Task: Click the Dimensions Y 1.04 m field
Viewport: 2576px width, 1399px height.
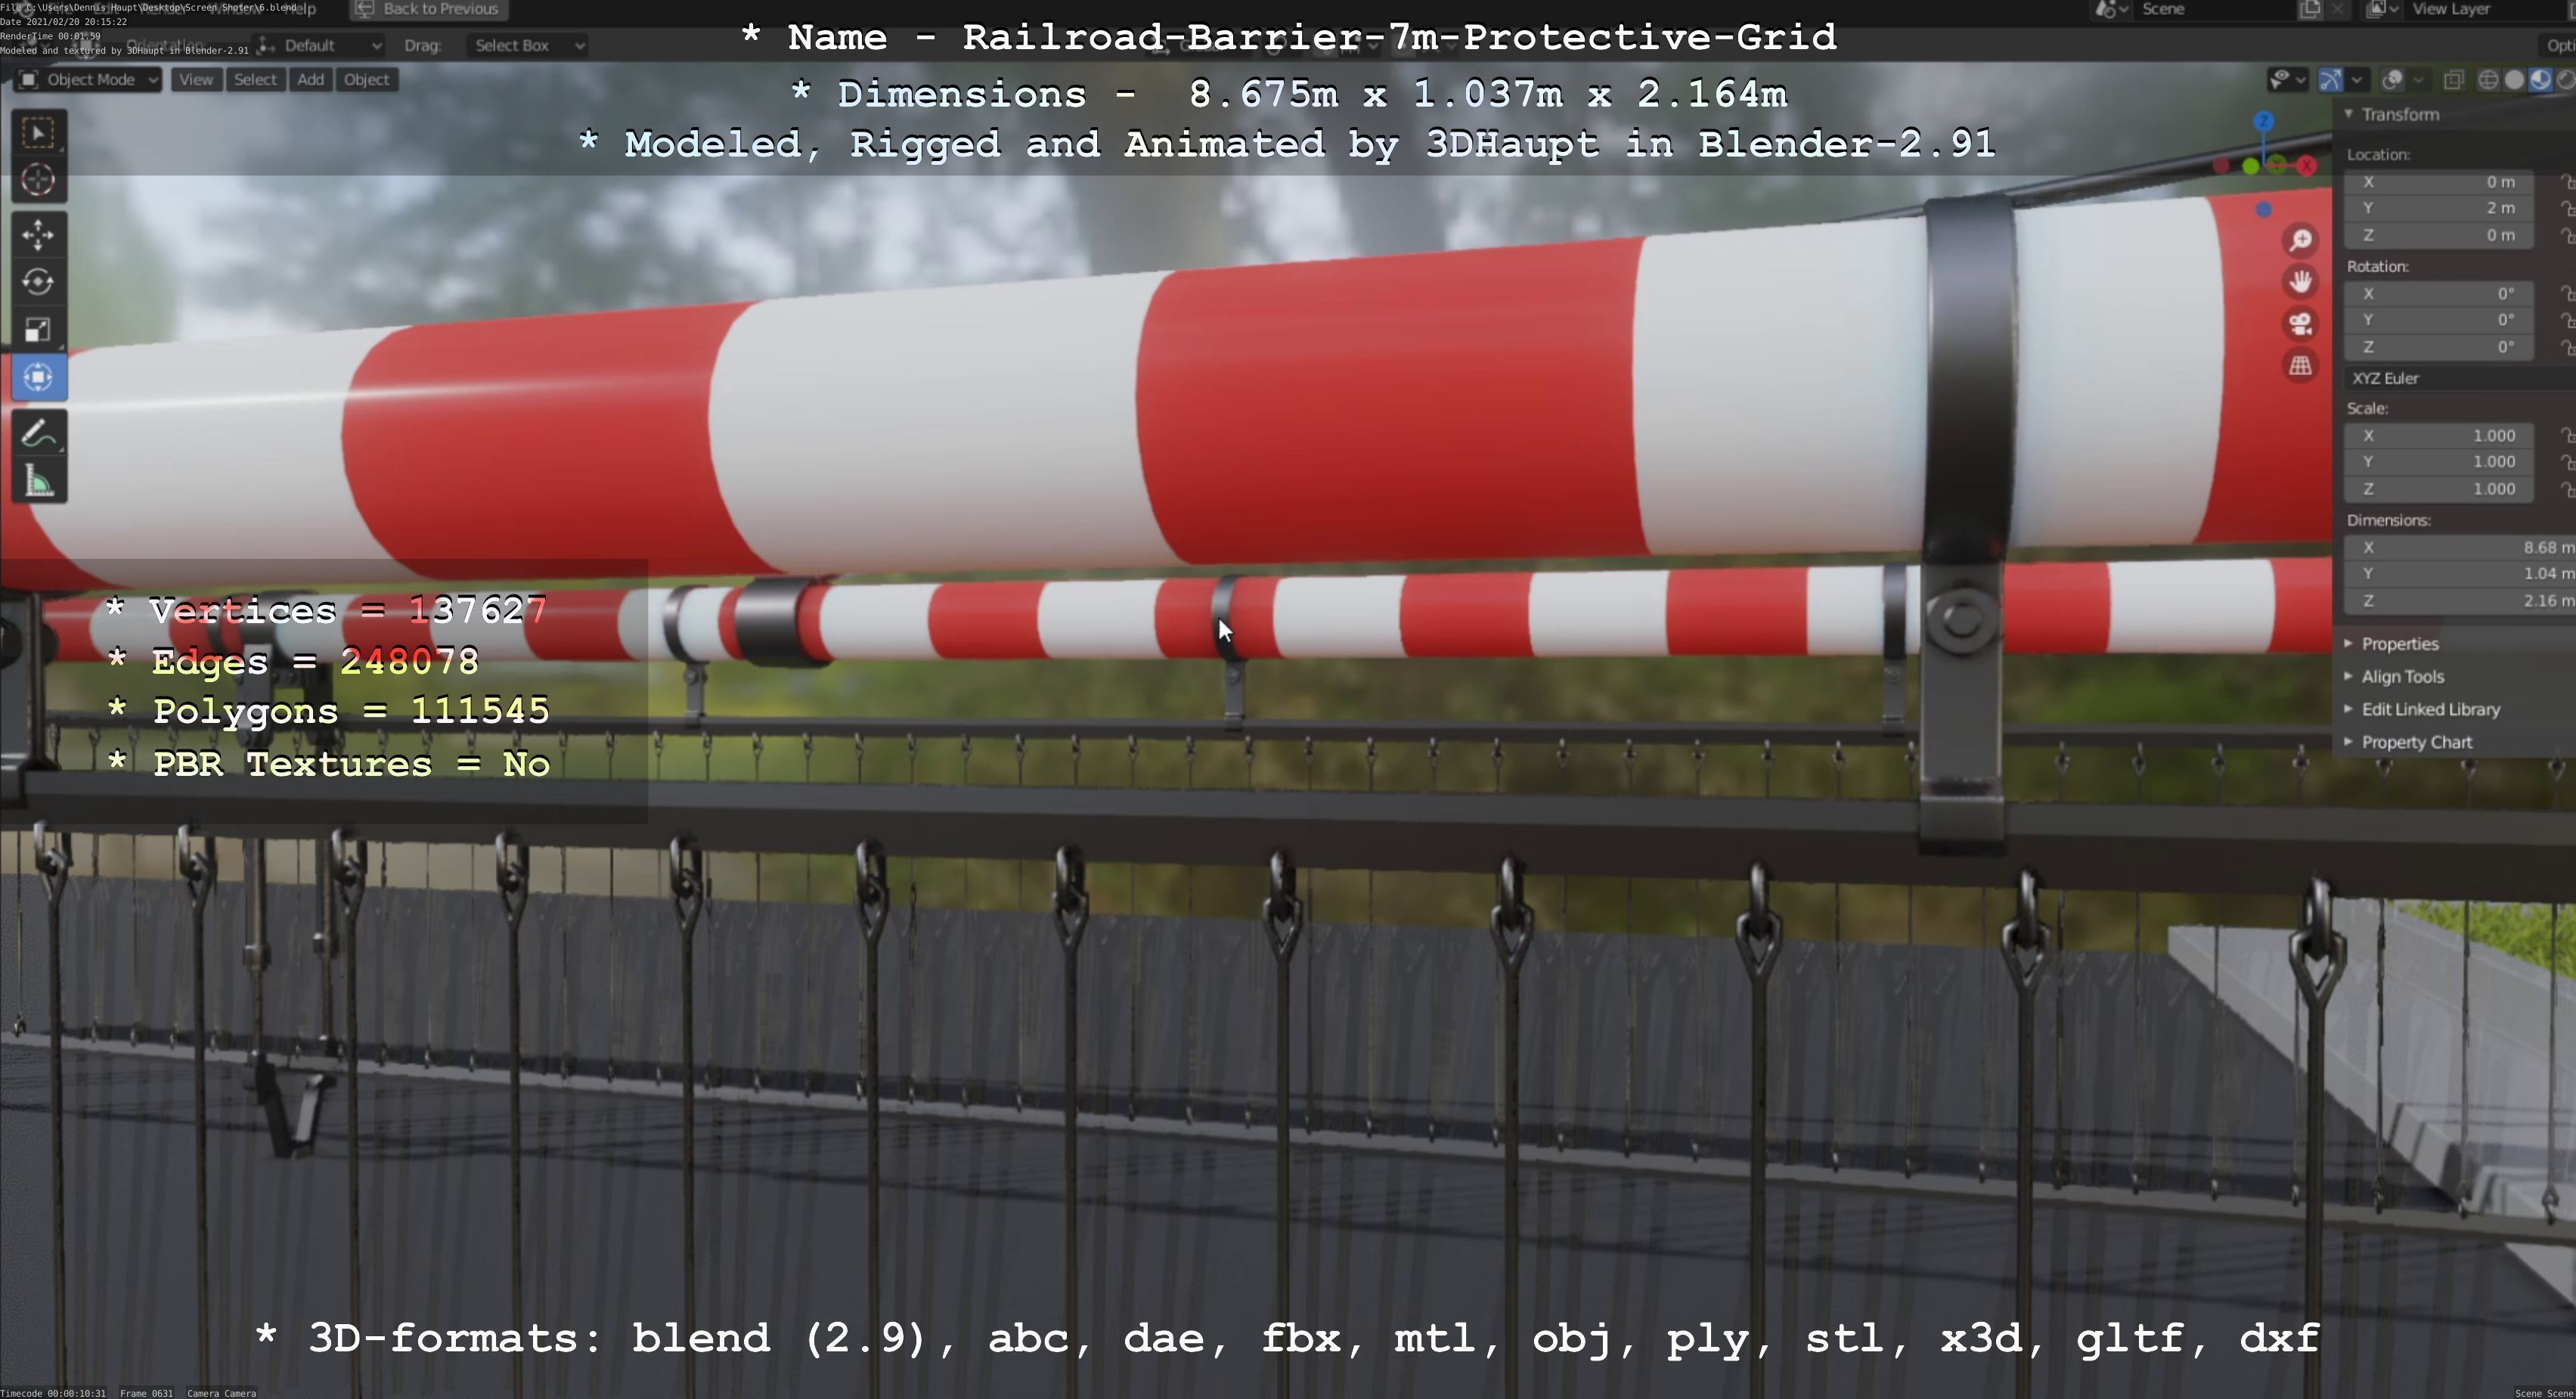Action: pos(2460,574)
